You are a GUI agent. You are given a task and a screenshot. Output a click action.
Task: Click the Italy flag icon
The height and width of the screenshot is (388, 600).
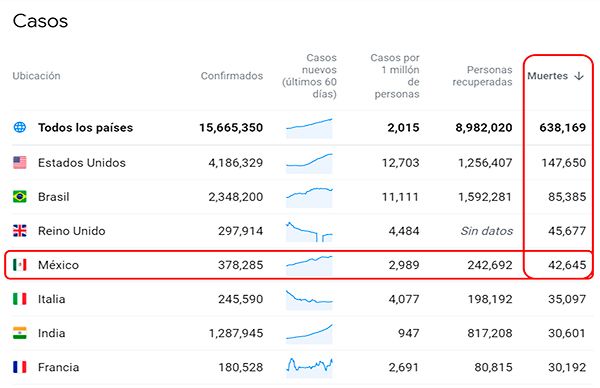point(20,299)
